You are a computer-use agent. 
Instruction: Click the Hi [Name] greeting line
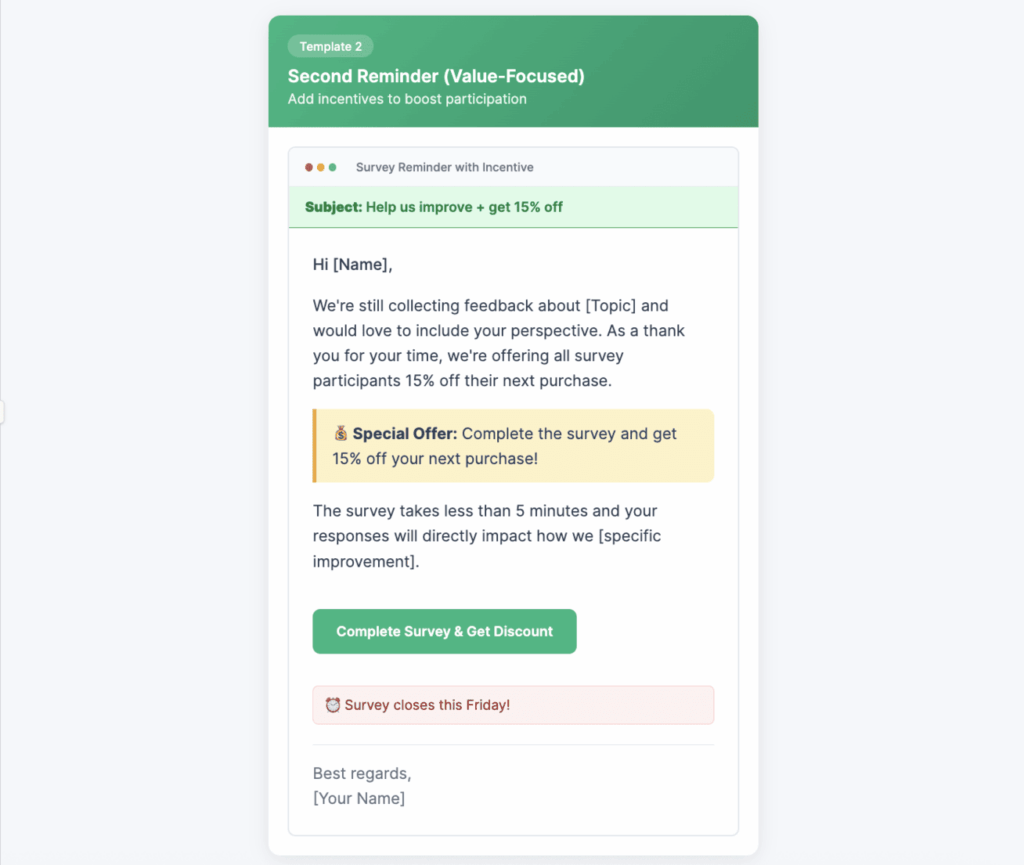pyautogui.click(x=353, y=265)
